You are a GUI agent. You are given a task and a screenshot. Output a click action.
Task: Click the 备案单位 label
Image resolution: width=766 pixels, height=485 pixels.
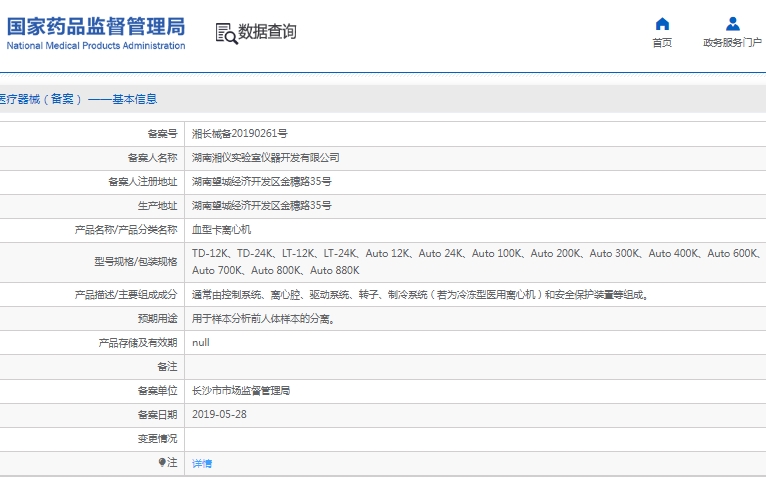[x=157, y=391]
